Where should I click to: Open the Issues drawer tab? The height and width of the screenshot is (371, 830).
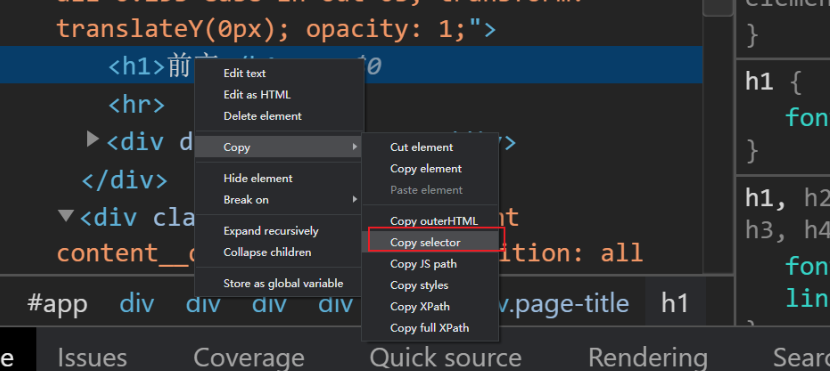click(x=92, y=358)
